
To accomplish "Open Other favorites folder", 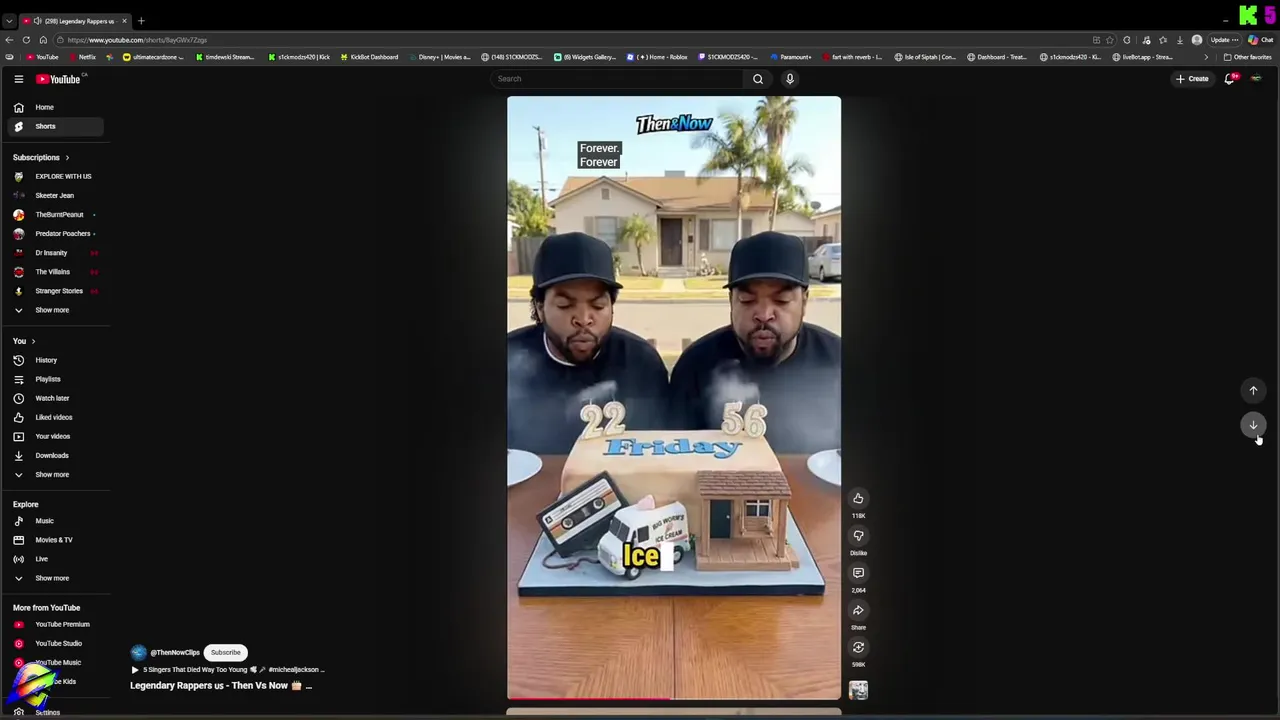I will click(x=1248, y=57).
